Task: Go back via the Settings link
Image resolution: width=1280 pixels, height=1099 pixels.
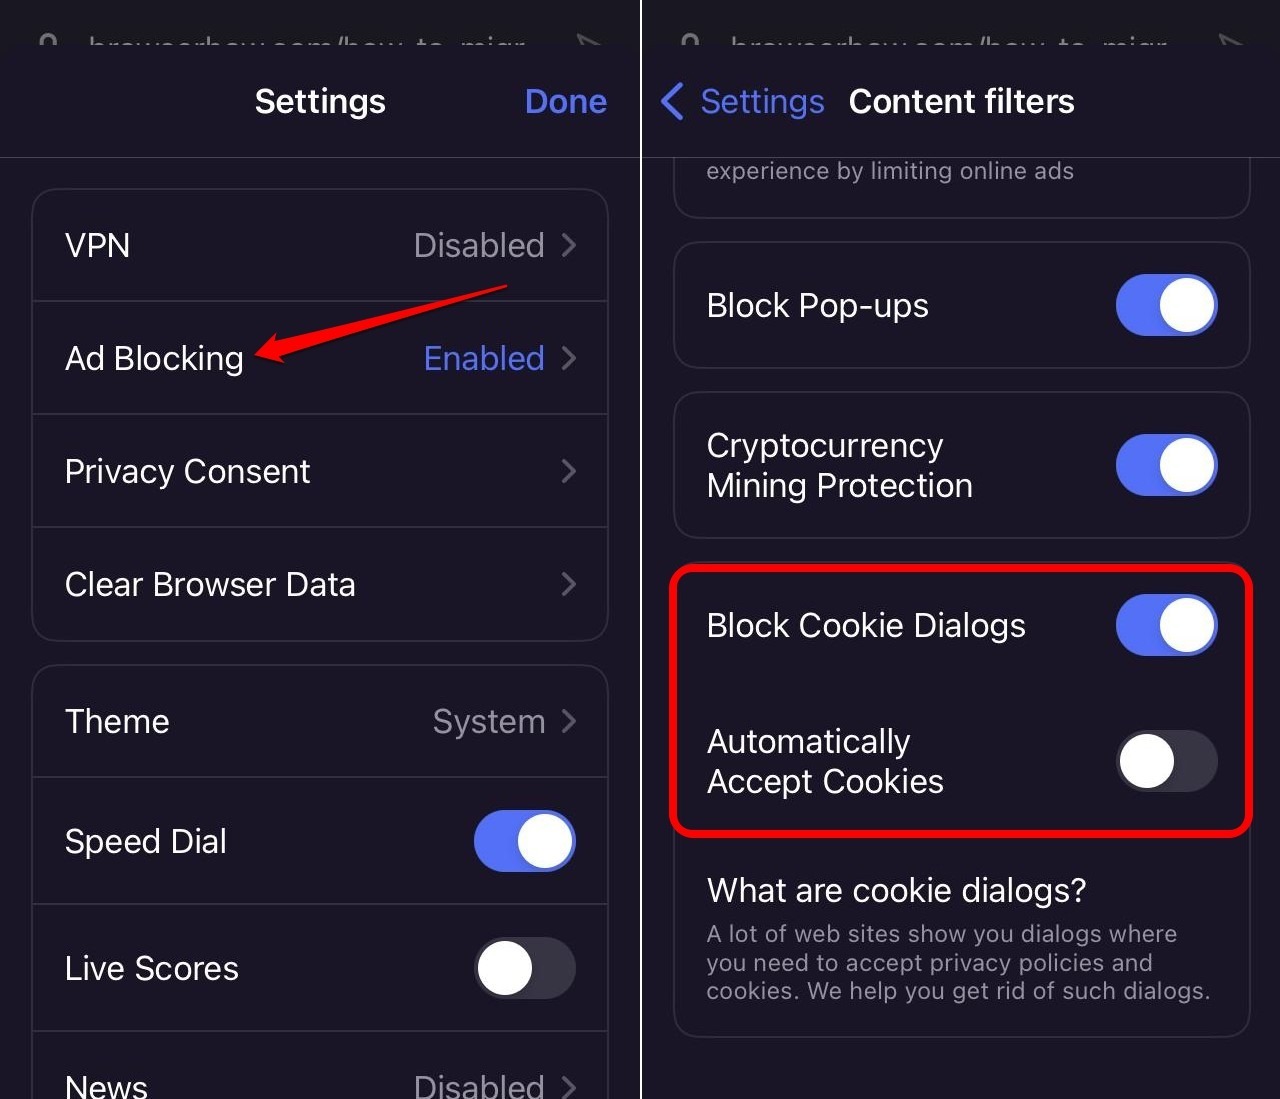Action: point(762,101)
